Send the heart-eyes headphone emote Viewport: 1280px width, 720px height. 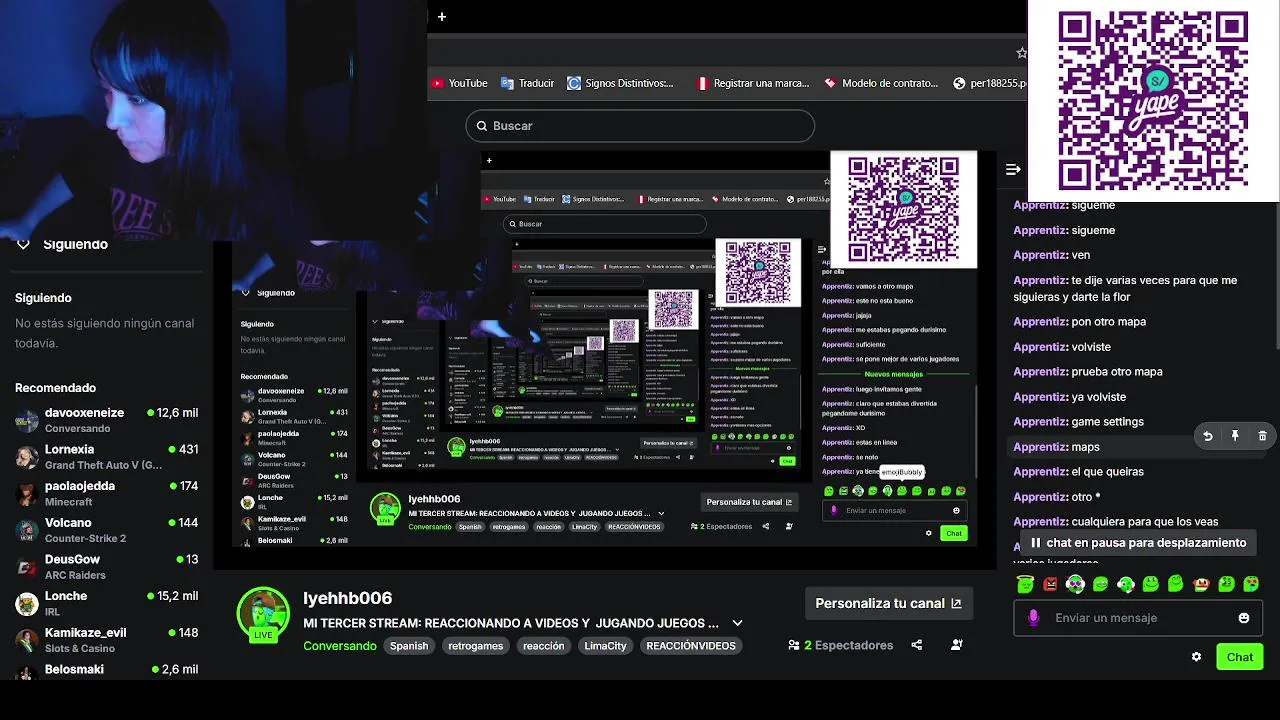(1075, 584)
